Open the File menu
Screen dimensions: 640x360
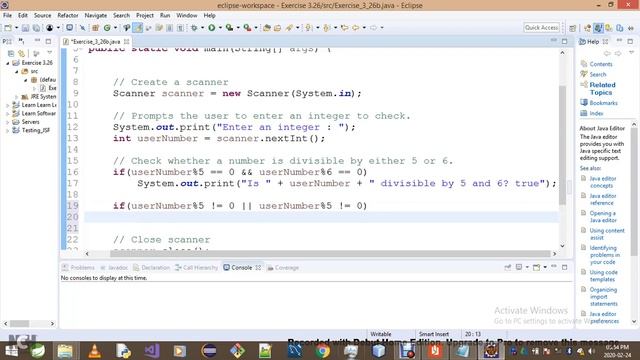pyautogui.click(x=7, y=16)
